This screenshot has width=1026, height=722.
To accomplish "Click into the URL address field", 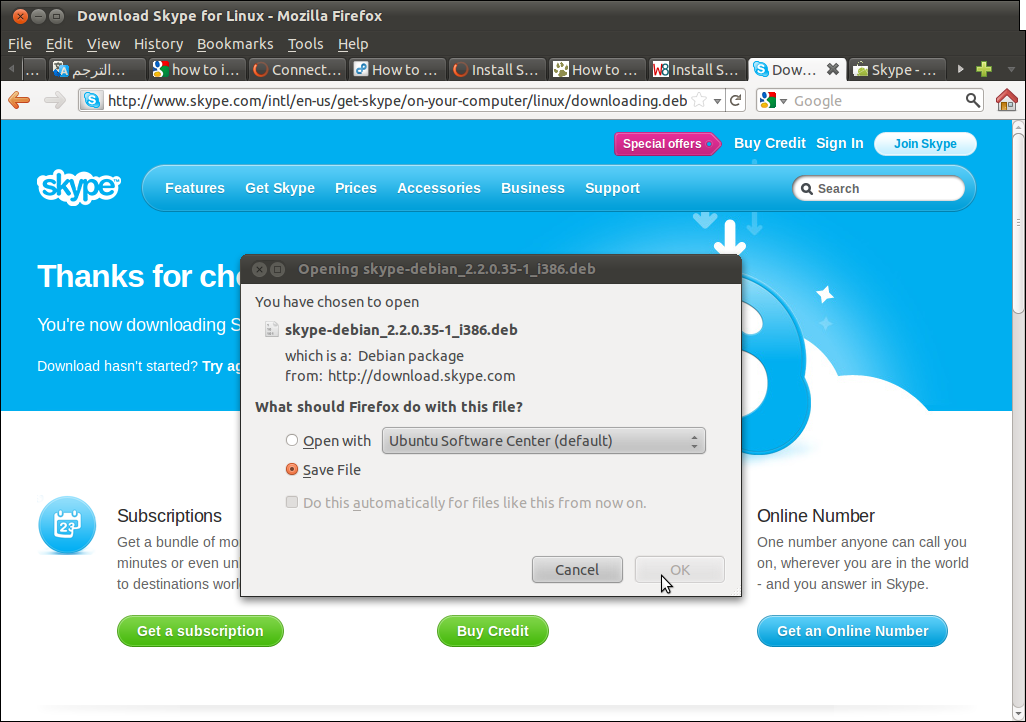I will pos(397,100).
